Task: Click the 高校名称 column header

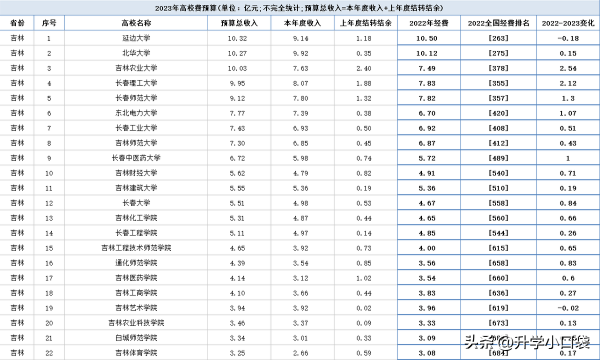Action: [x=136, y=23]
